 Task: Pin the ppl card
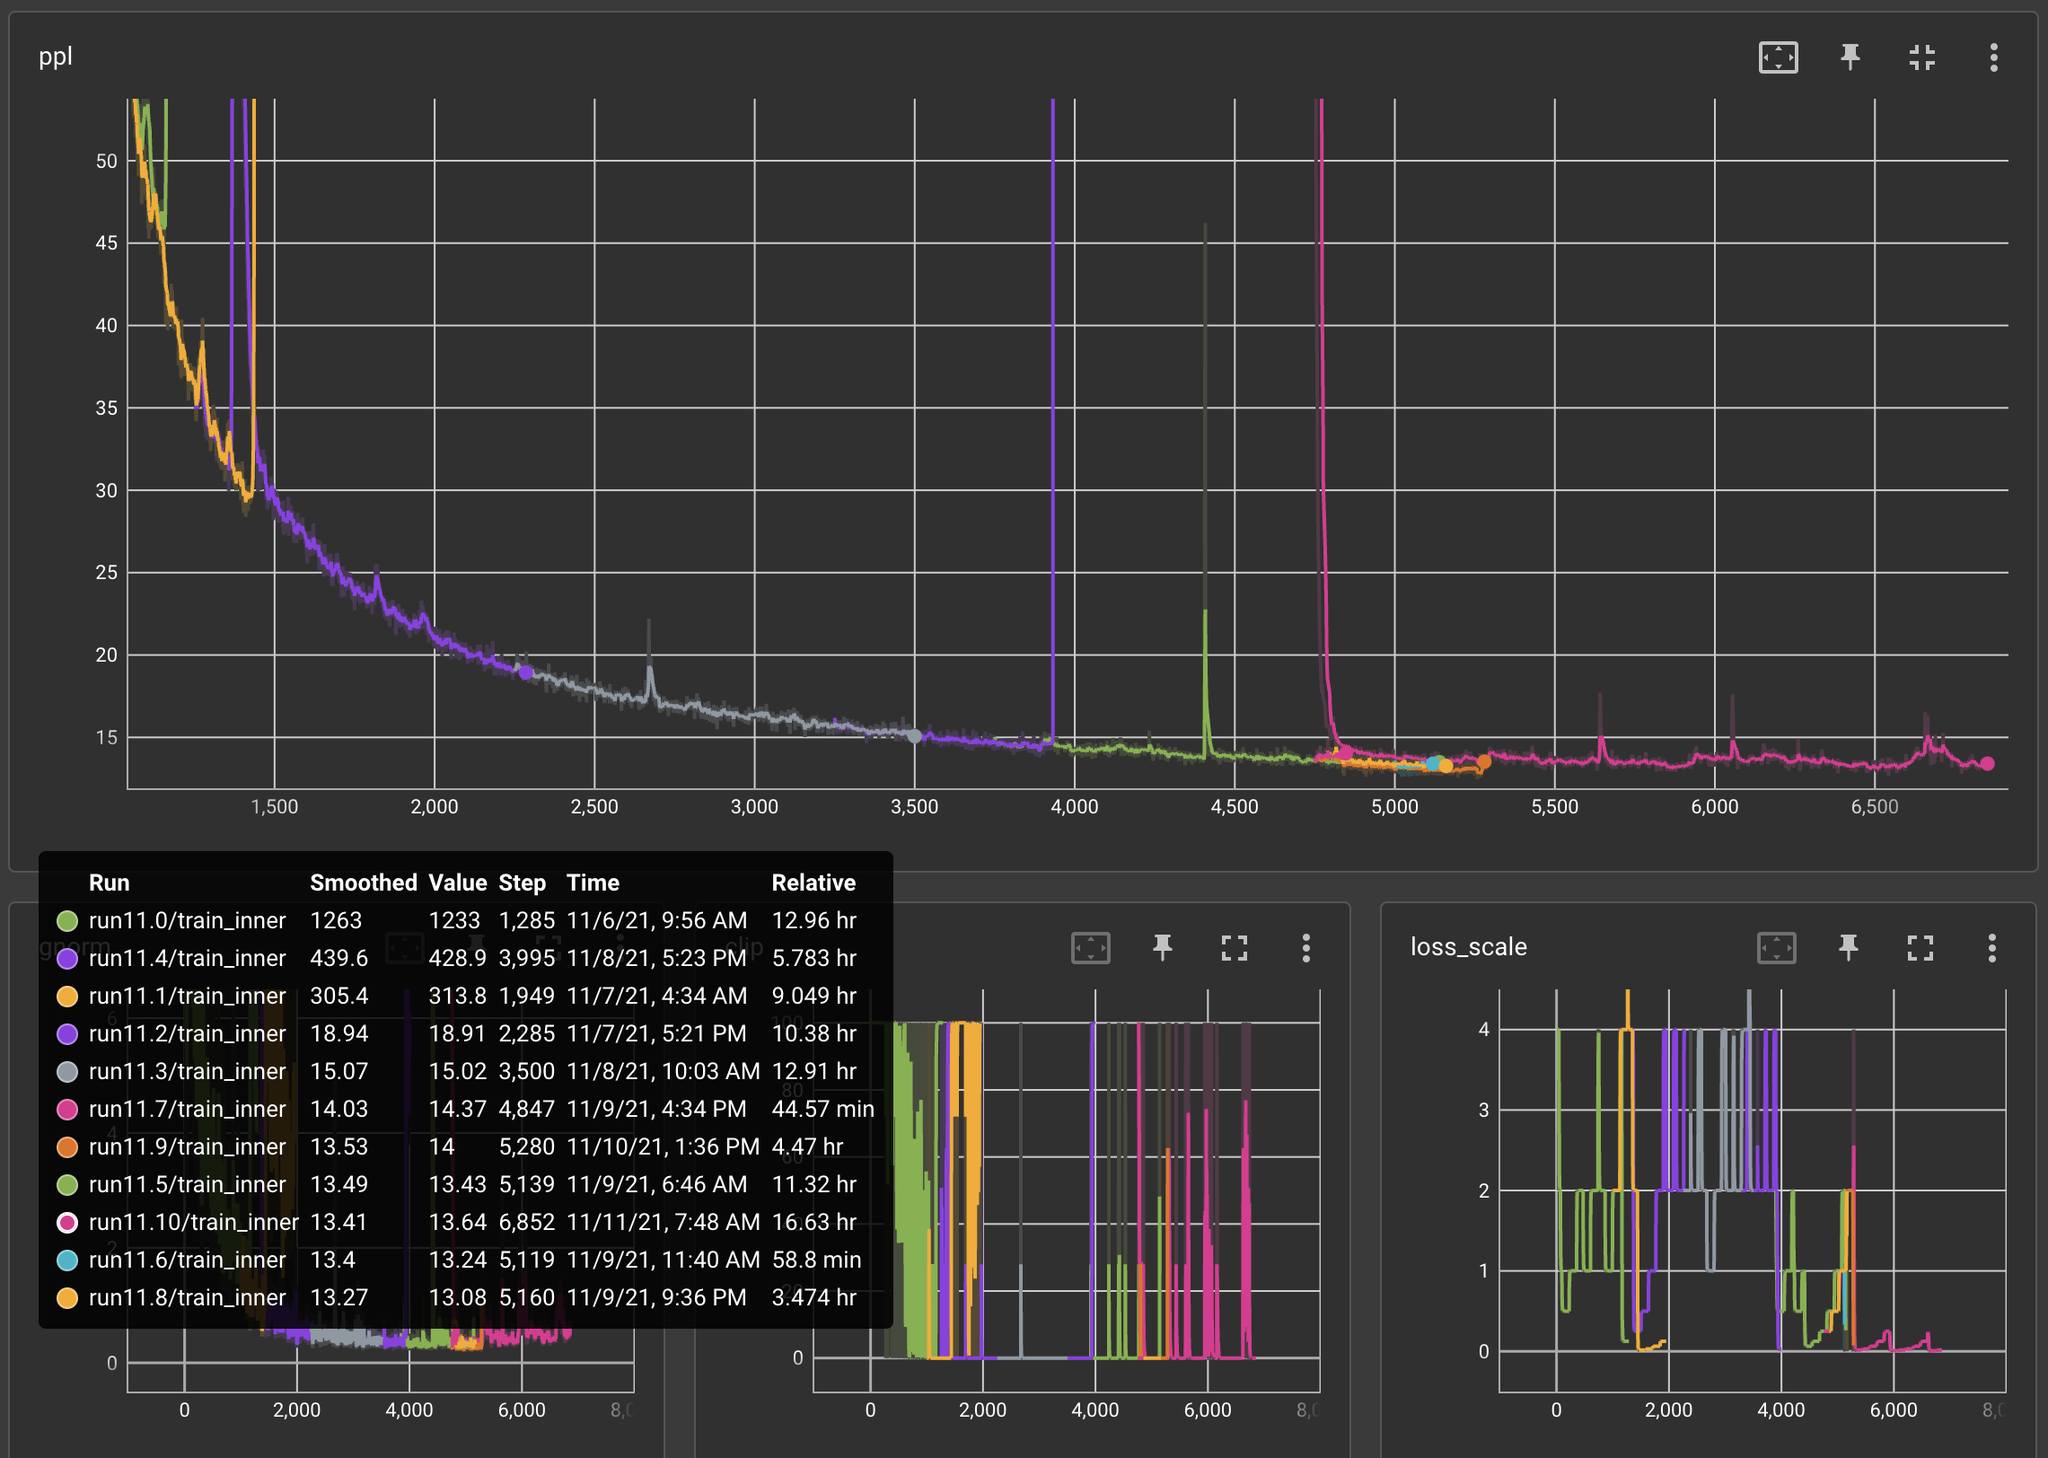coord(1850,57)
